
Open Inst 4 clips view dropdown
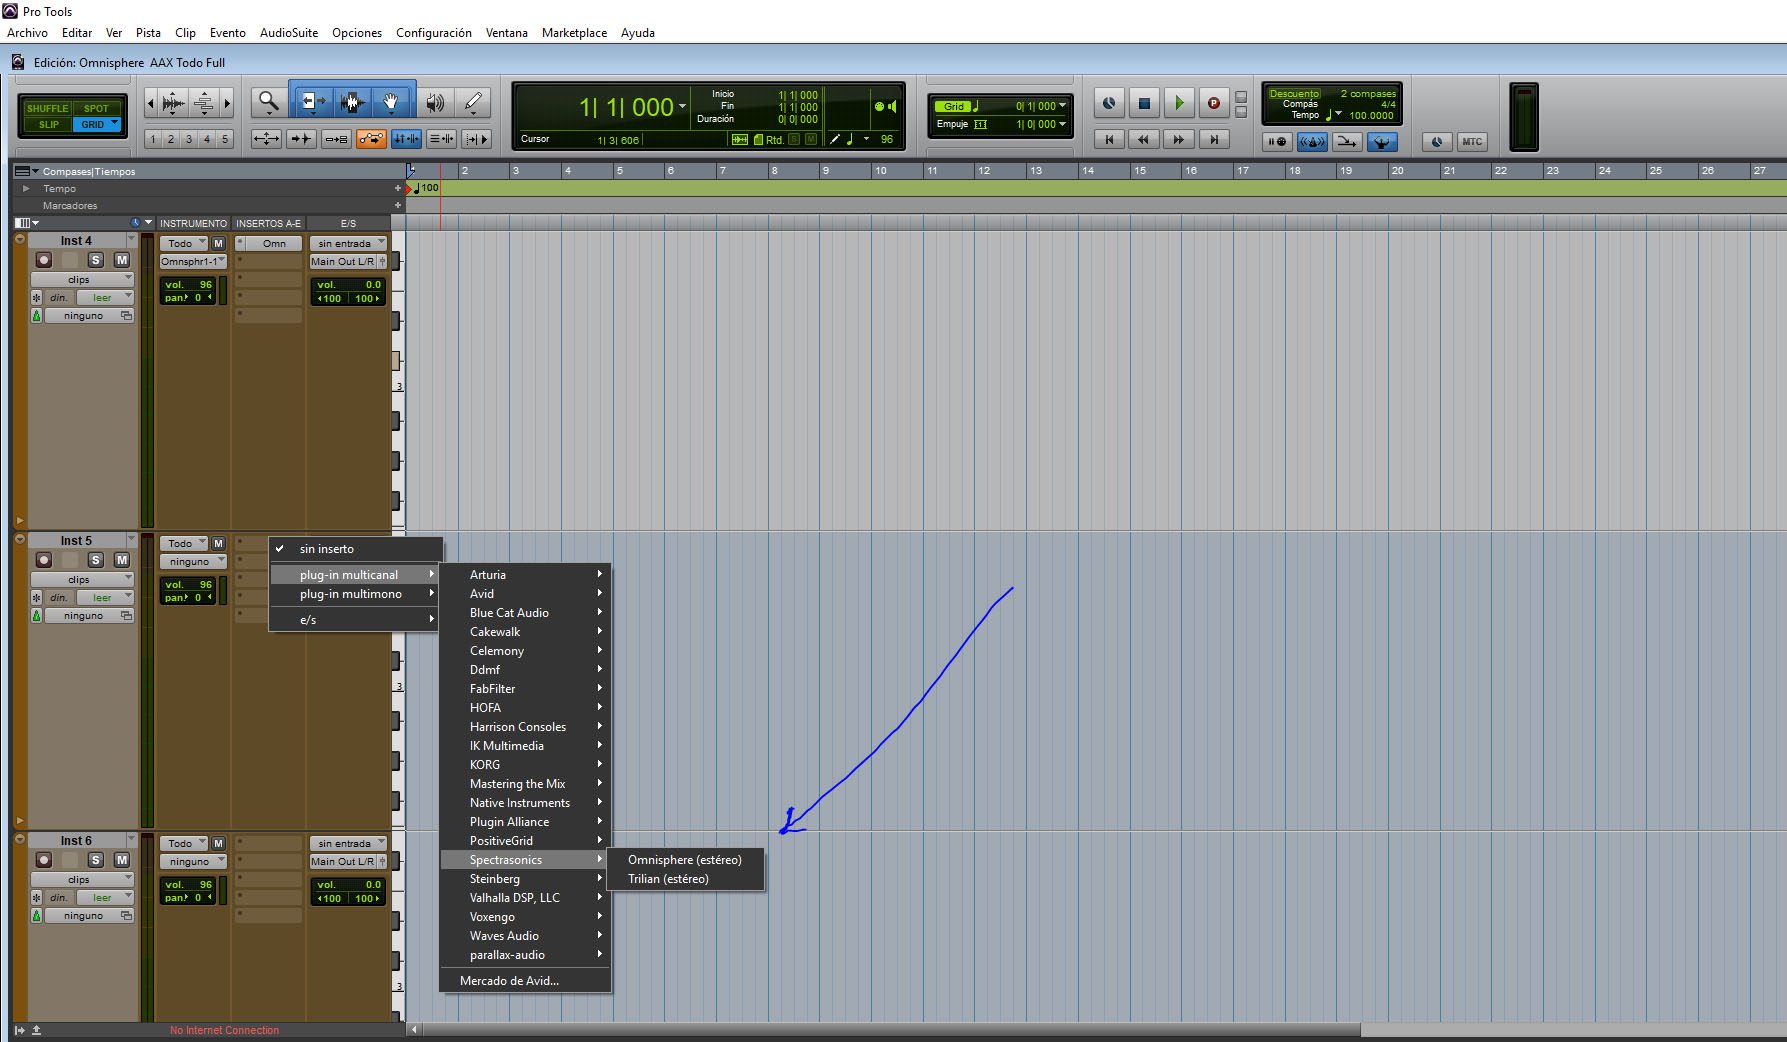(x=82, y=279)
